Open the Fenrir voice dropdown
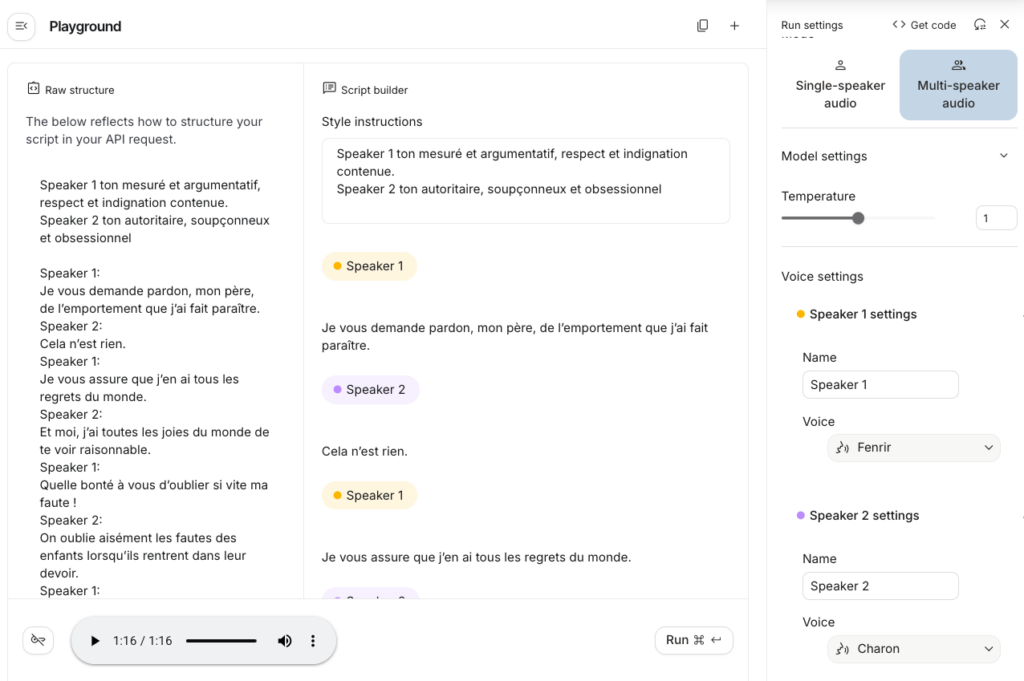 click(x=914, y=448)
